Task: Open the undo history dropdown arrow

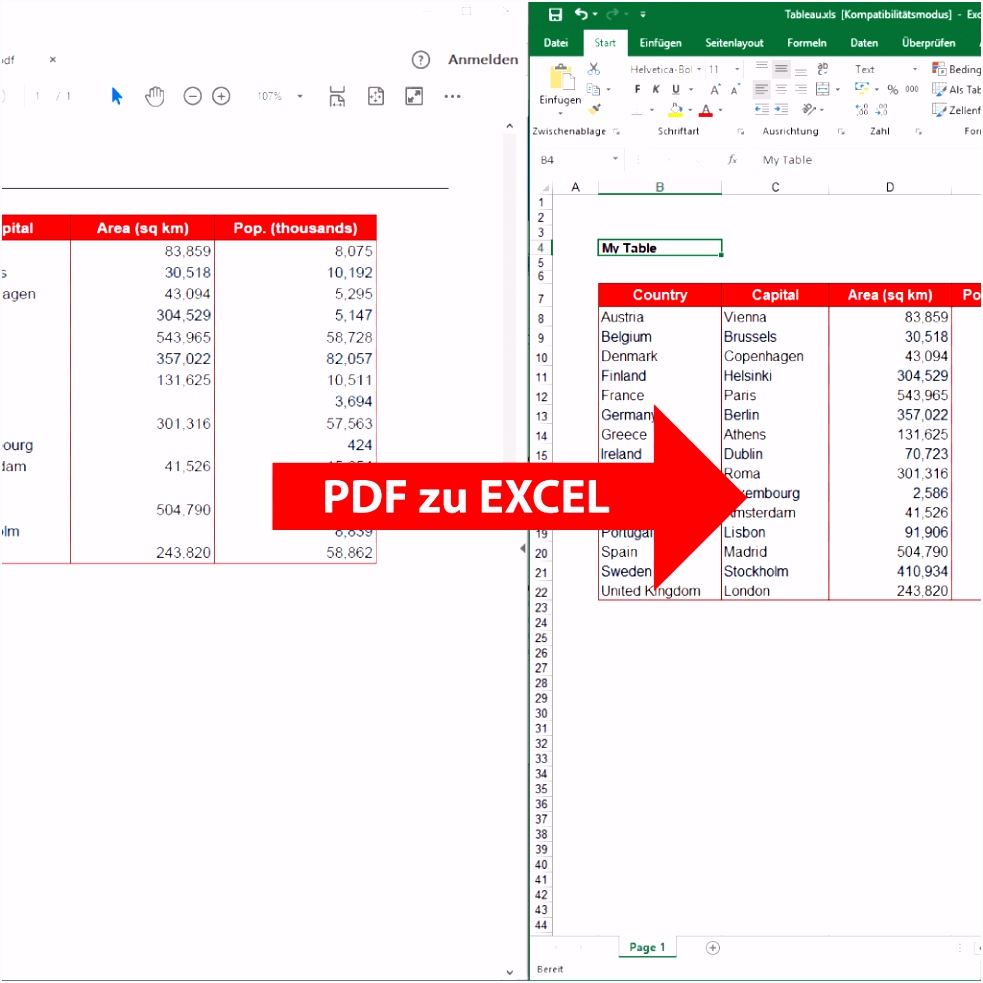Action: 594,14
